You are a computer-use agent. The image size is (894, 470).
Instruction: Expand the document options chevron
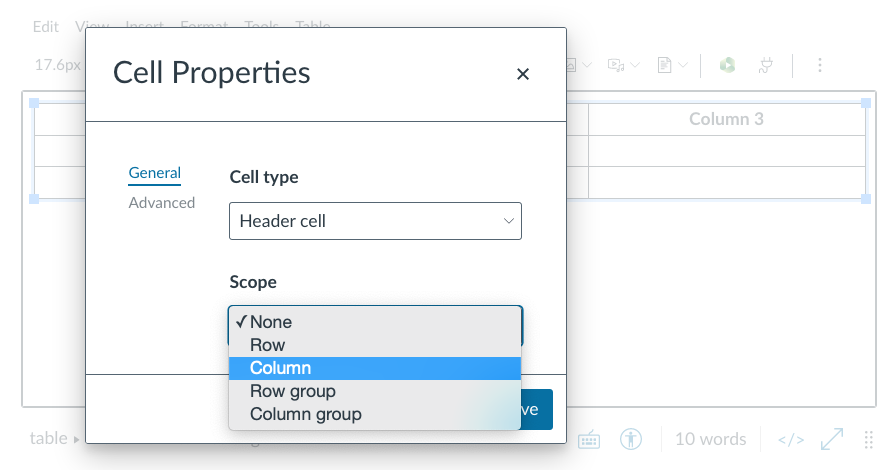click(x=683, y=65)
